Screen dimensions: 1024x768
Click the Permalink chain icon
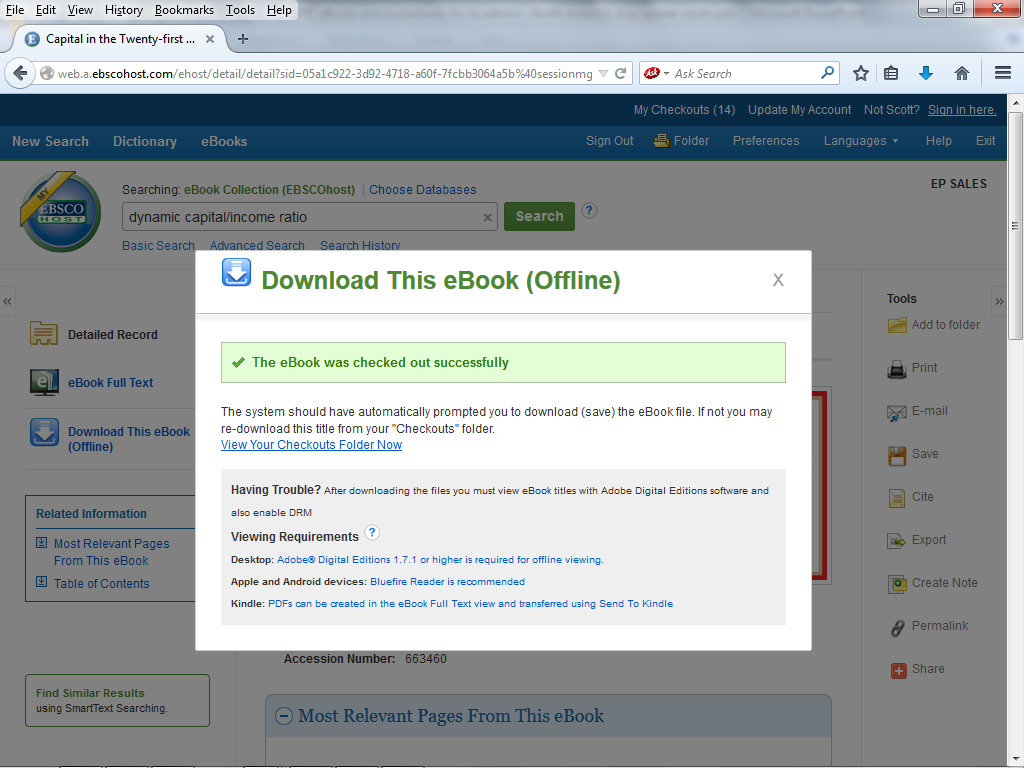tap(897, 628)
